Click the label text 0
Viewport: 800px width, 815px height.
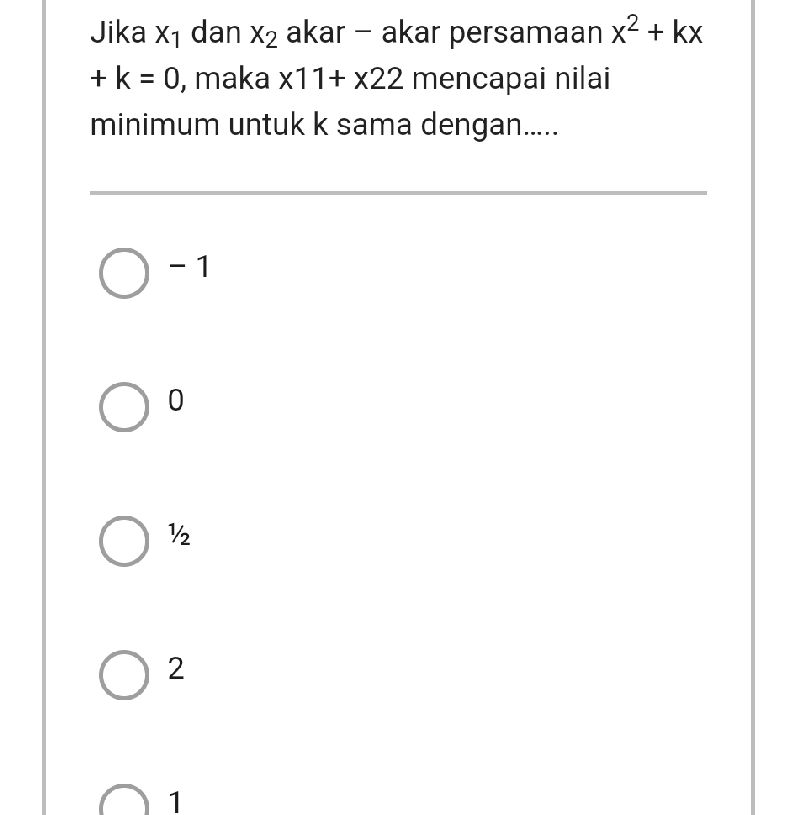tap(177, 401)
